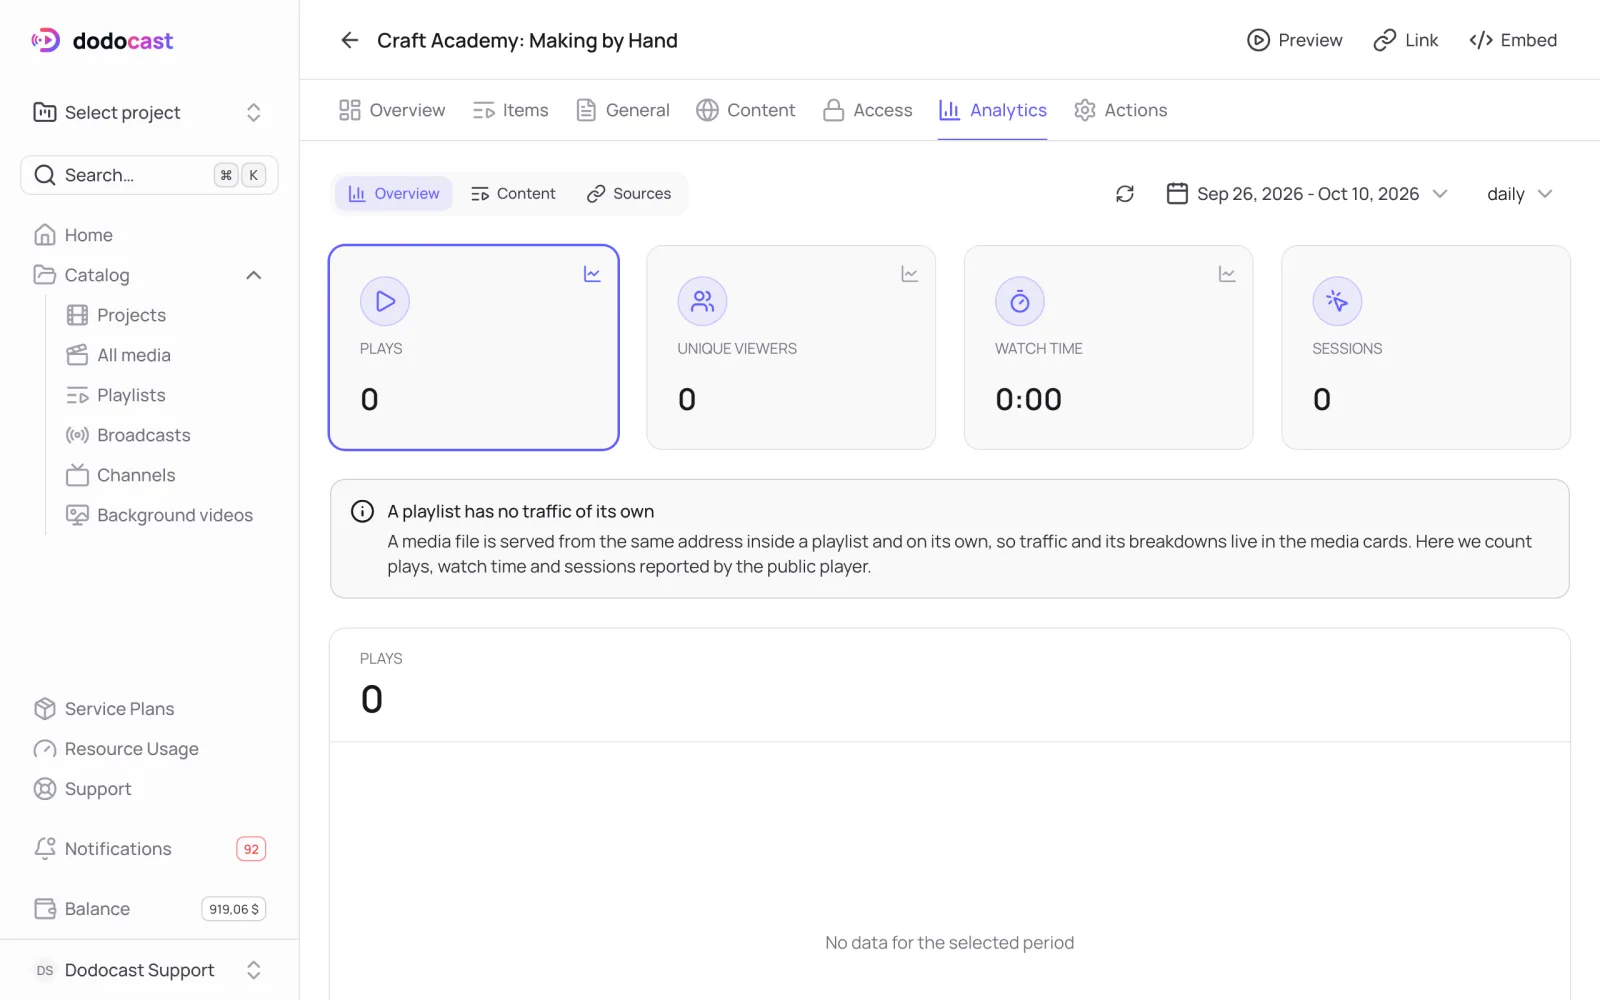Click the Sessions cursor icon
The width and height of the screenshot is (1600, 1000).
1337,301
